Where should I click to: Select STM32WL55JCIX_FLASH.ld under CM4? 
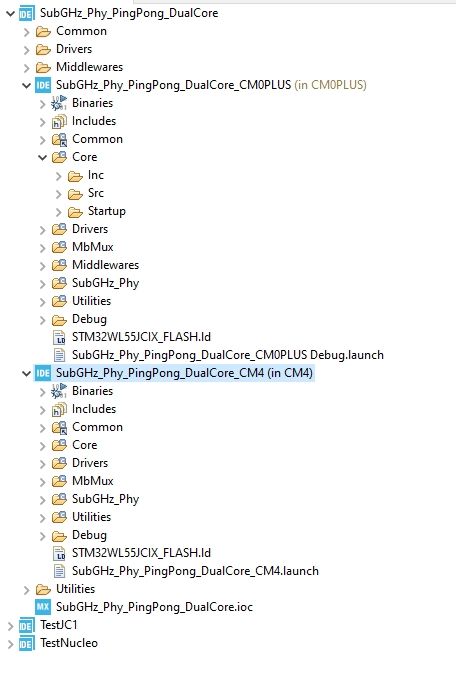point(141,553)
